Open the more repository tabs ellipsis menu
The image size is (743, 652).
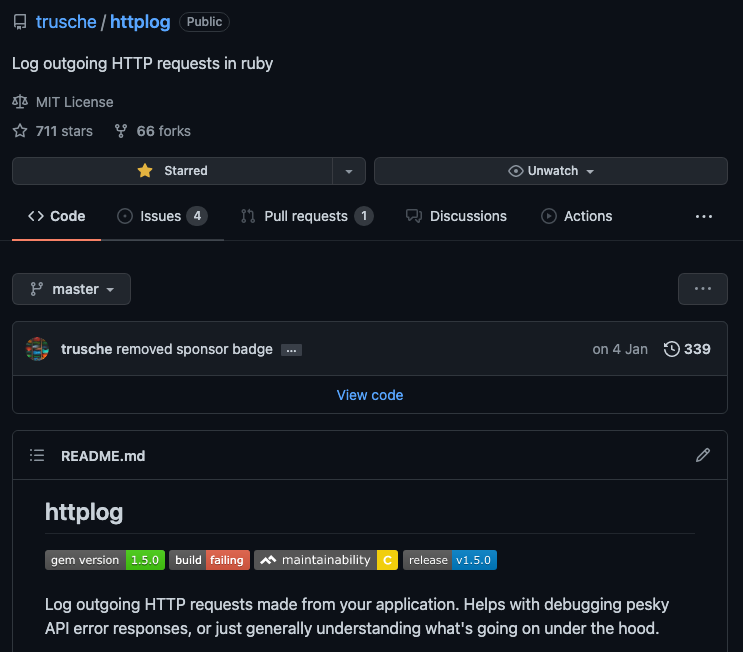point(704,216)
